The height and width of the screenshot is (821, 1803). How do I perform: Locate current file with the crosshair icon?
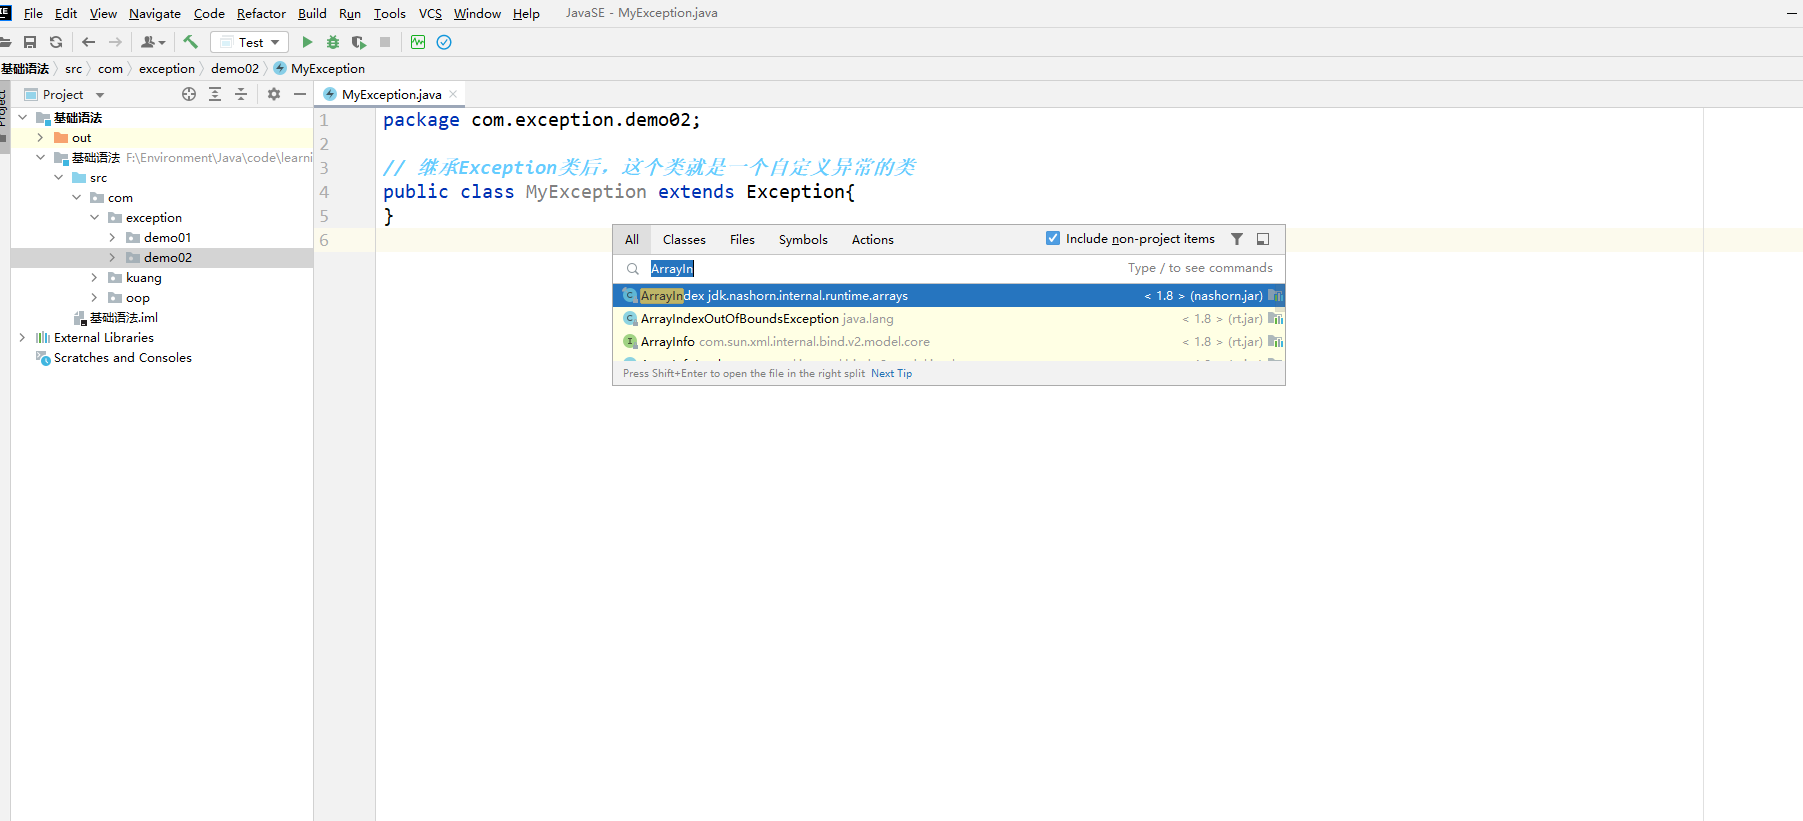click(x=189, y=94)
